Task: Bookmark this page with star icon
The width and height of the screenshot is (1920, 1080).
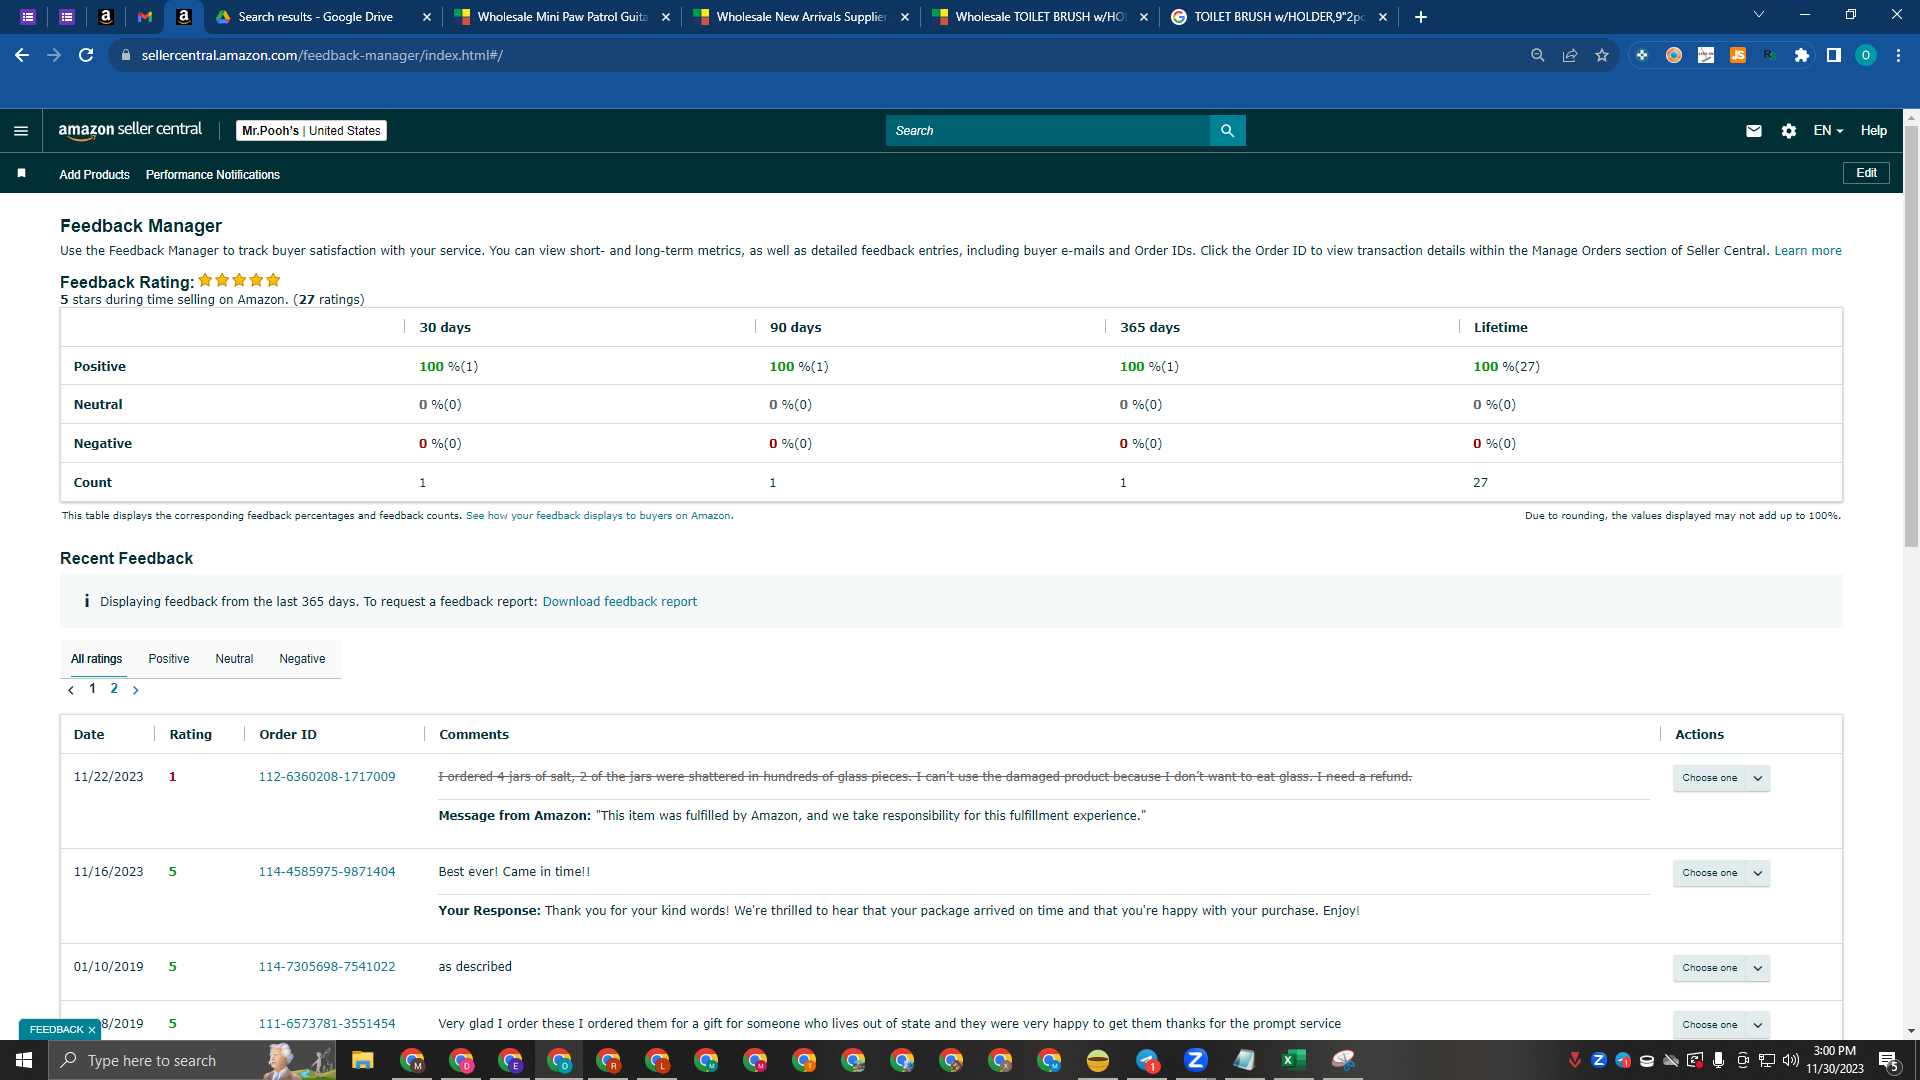Action: (x=1602, y=55)
